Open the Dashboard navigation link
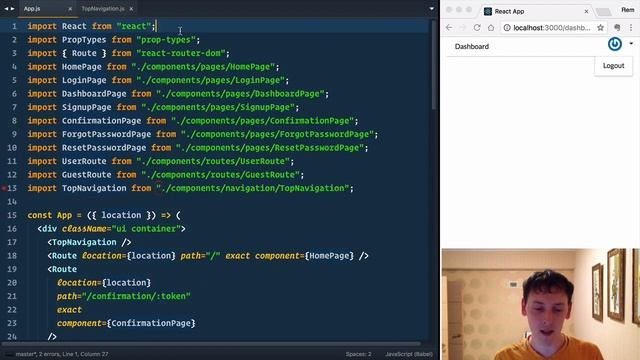Viewport: 640px width, 360px height. 471,47
